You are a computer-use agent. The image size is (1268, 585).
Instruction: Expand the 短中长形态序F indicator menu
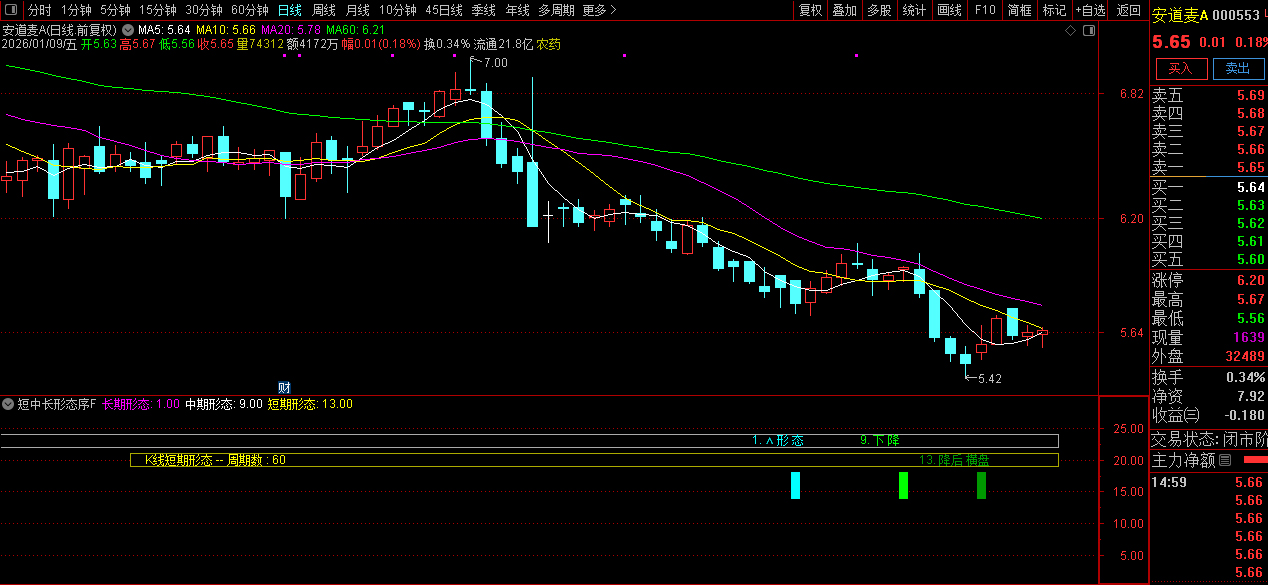pyautogui.click(x=9, y=404)
